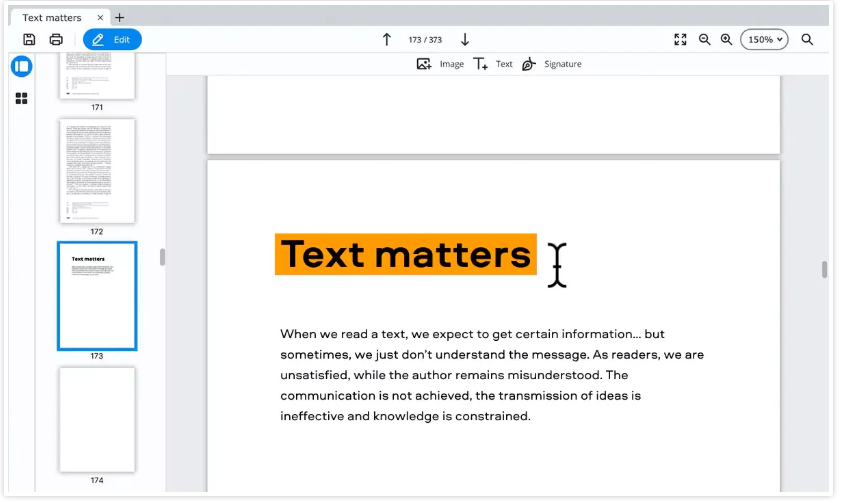Go to next page with down arrow
This screenshot has width=842, height=503.
465,40
